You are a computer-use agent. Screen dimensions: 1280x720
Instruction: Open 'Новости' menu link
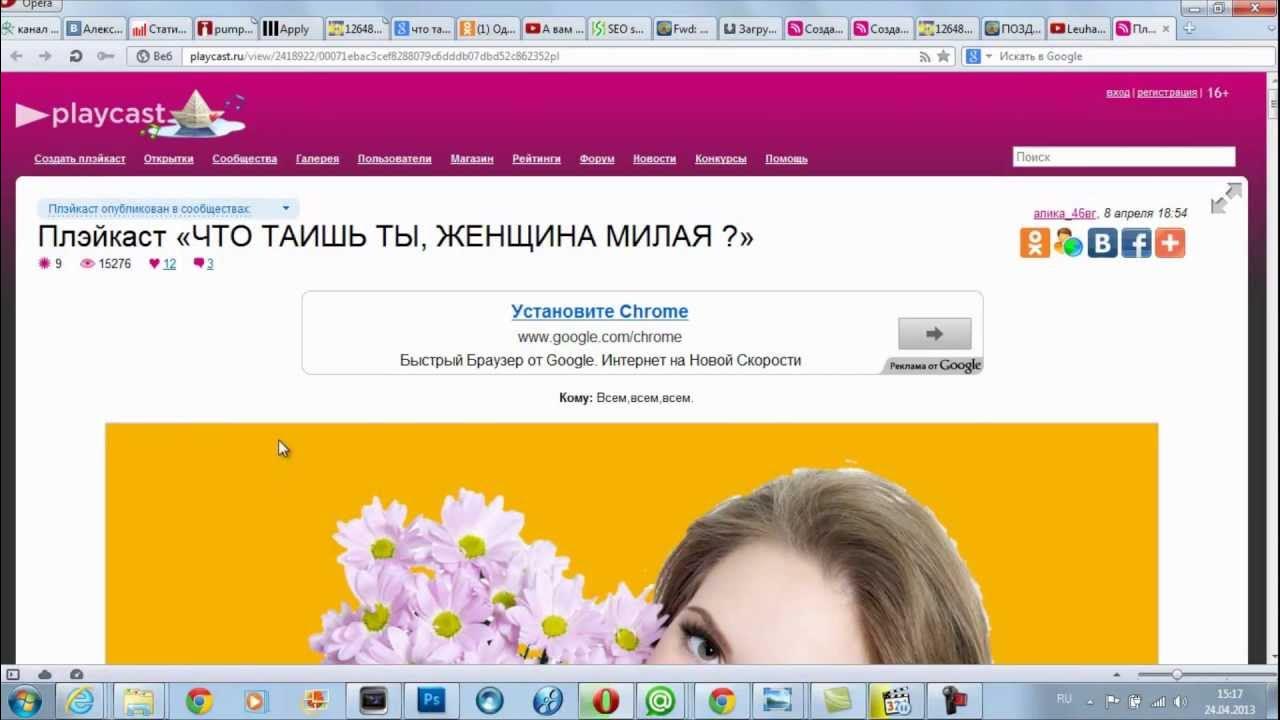(x=654, y=159)
